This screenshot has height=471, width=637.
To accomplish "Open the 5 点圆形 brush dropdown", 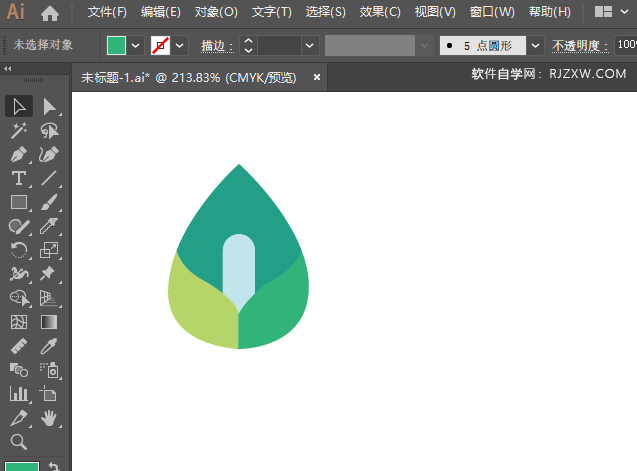I will [535, 46].
